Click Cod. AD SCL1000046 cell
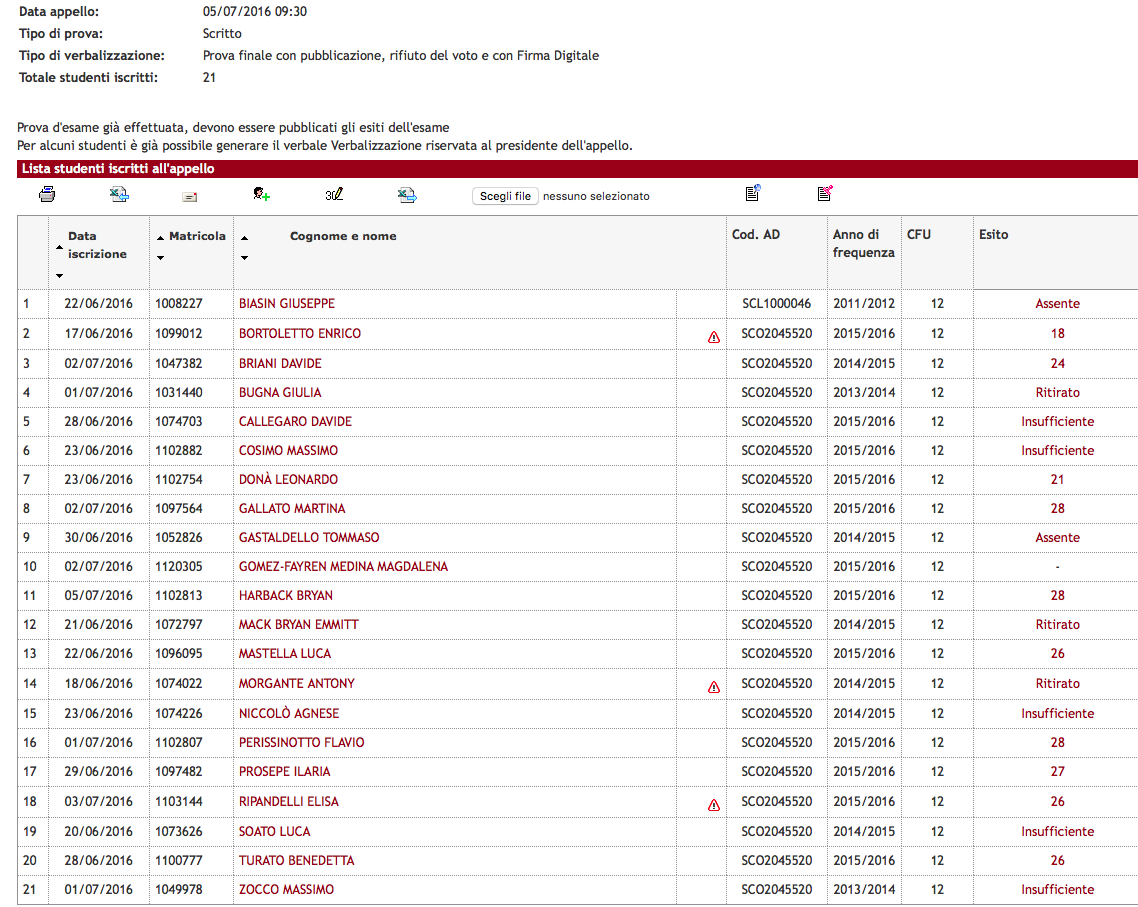The image size is (1138, 907). 776,303
